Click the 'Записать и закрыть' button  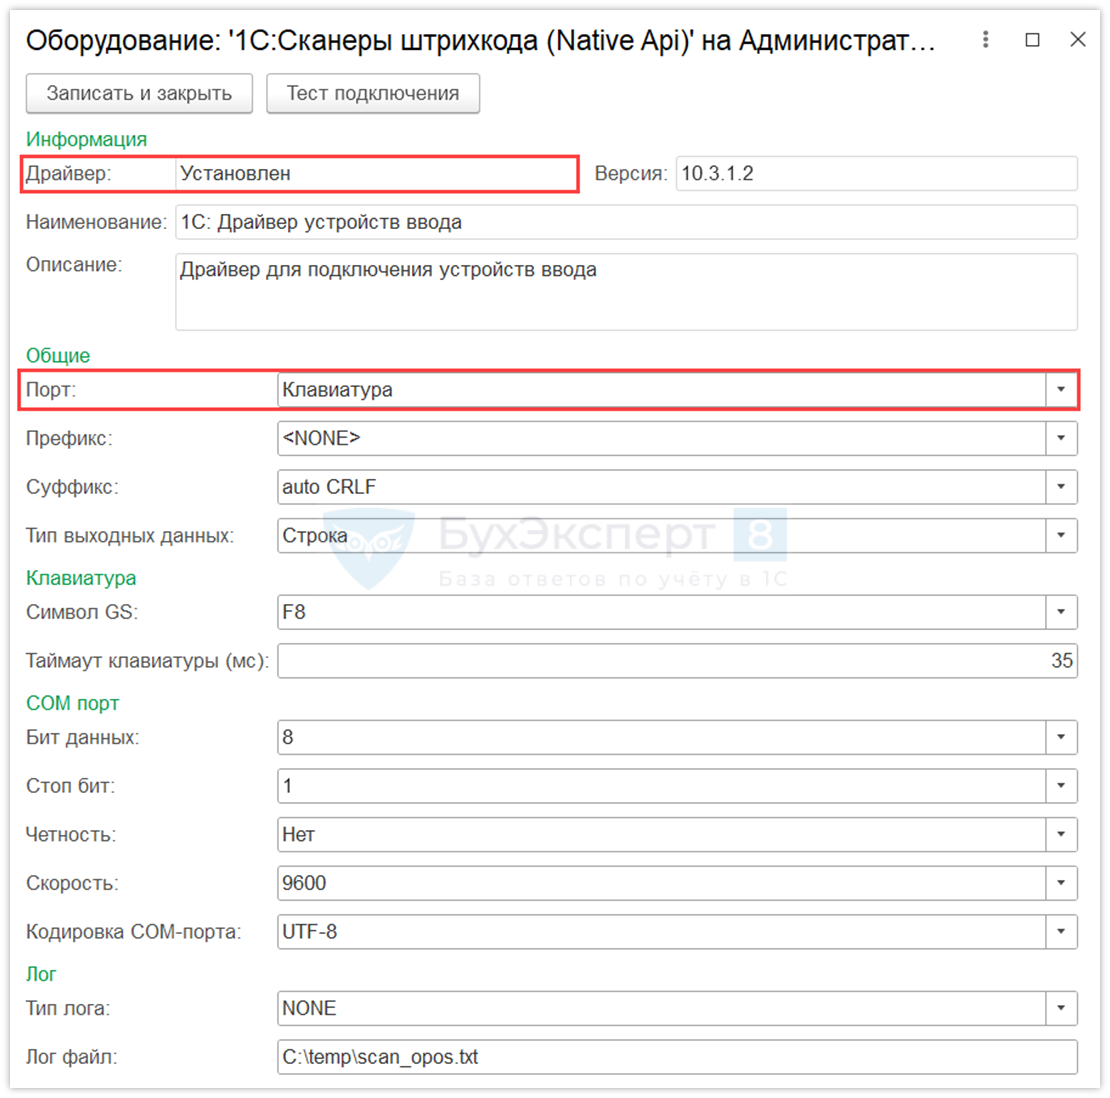tap(139, 93)
